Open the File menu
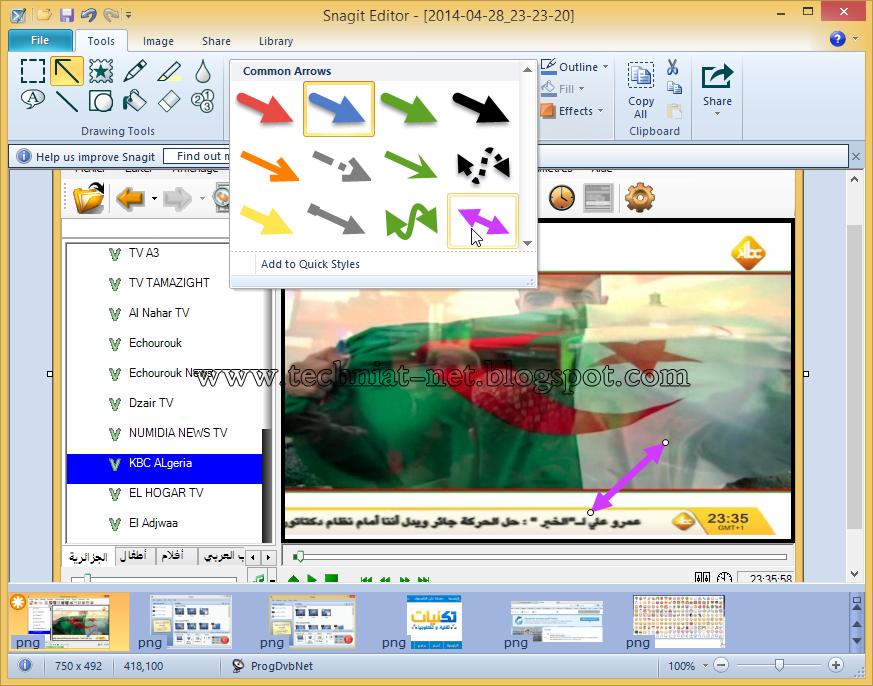The height and width of the screenshot is (686, 873). pyautogui.click(x=40, y=40)
